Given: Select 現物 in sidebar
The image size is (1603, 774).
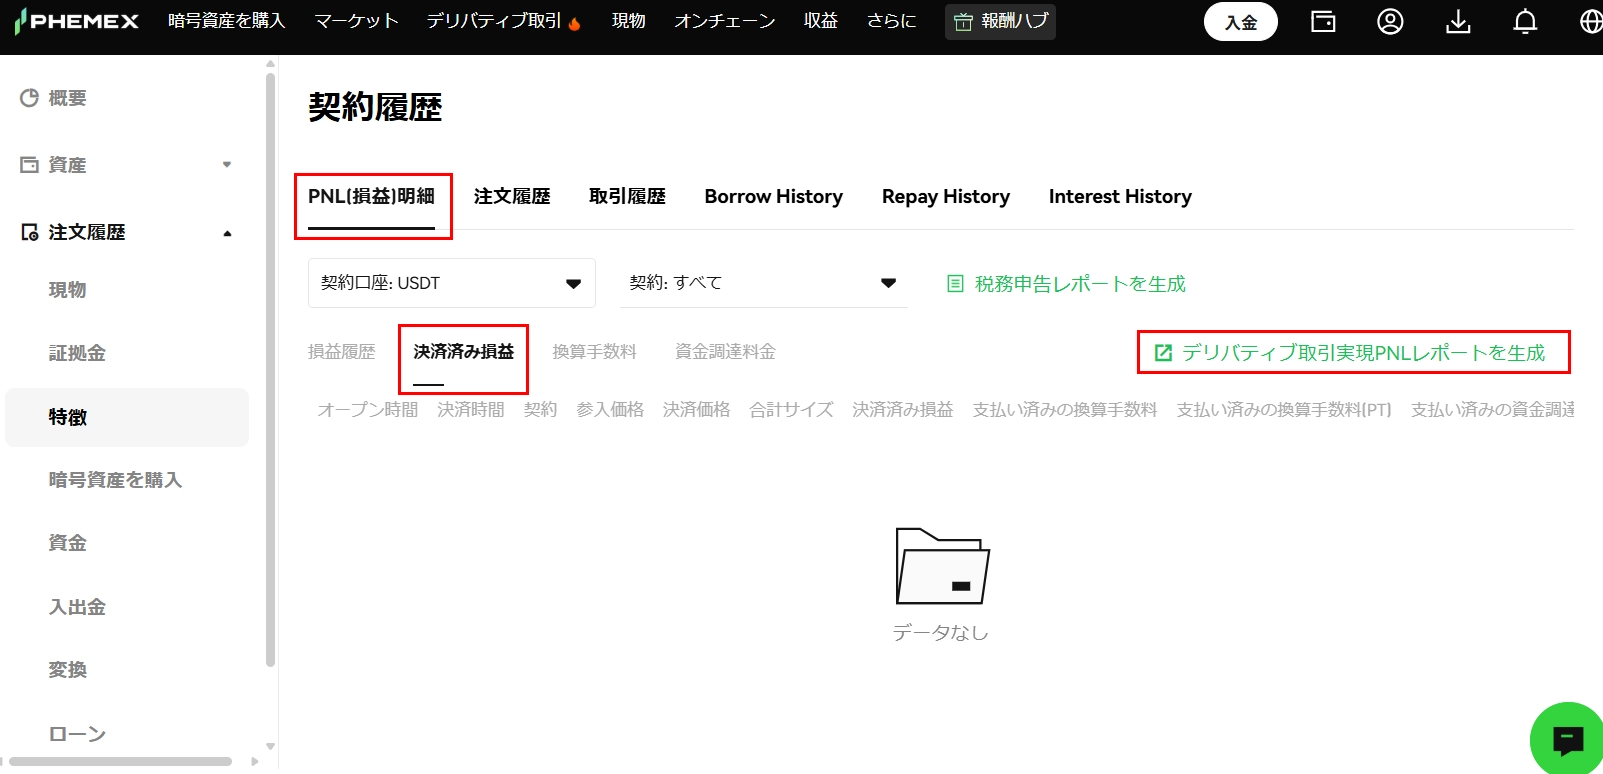Looking at the screenshot, I should point(68,290).
